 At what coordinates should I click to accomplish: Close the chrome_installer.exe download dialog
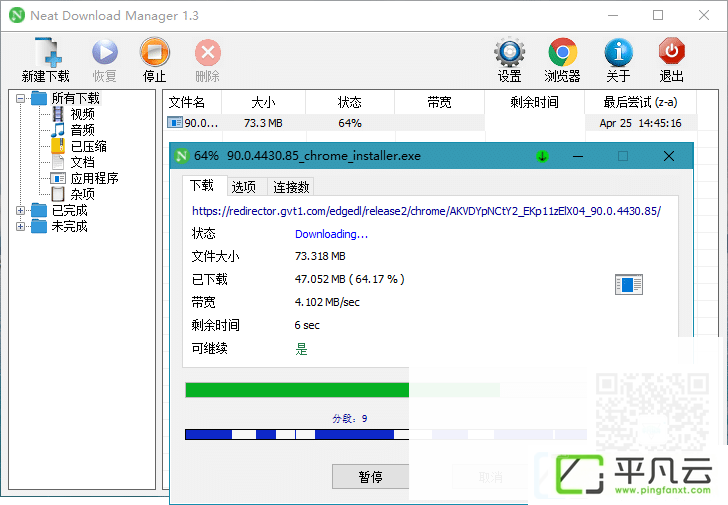tap(669, 156)
